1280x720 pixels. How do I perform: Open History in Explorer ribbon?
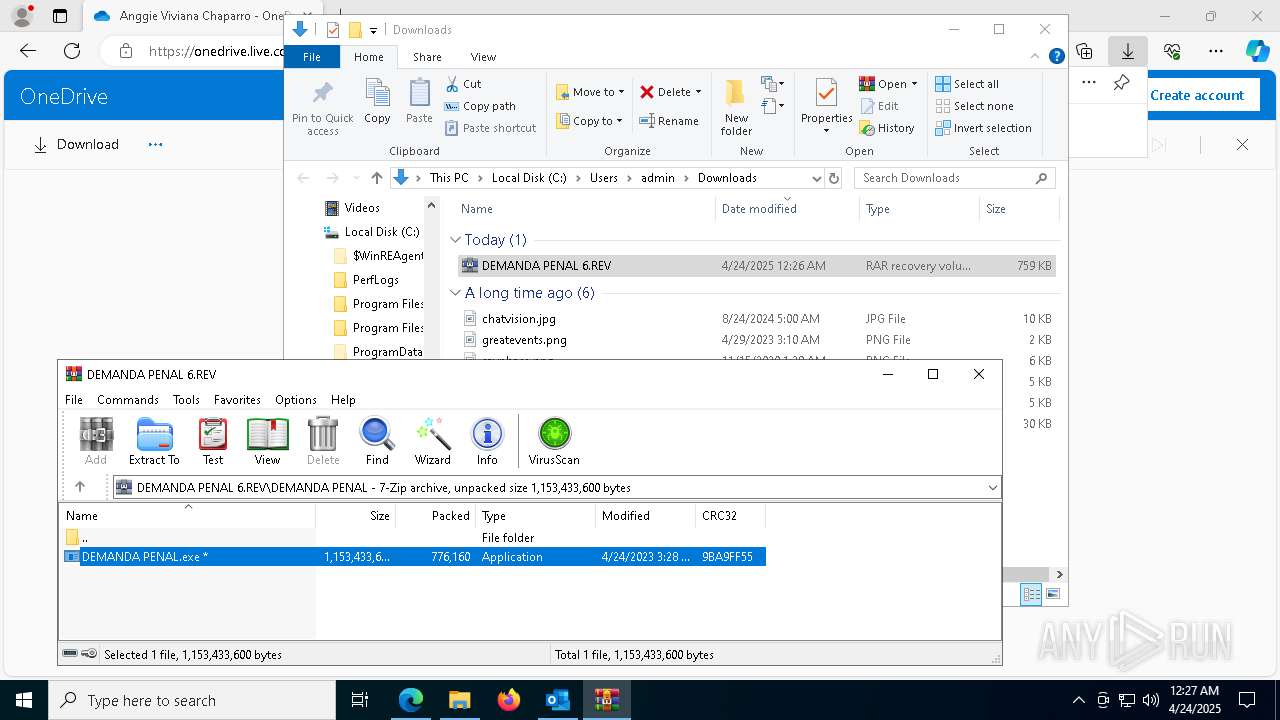[x=887, y=128]
